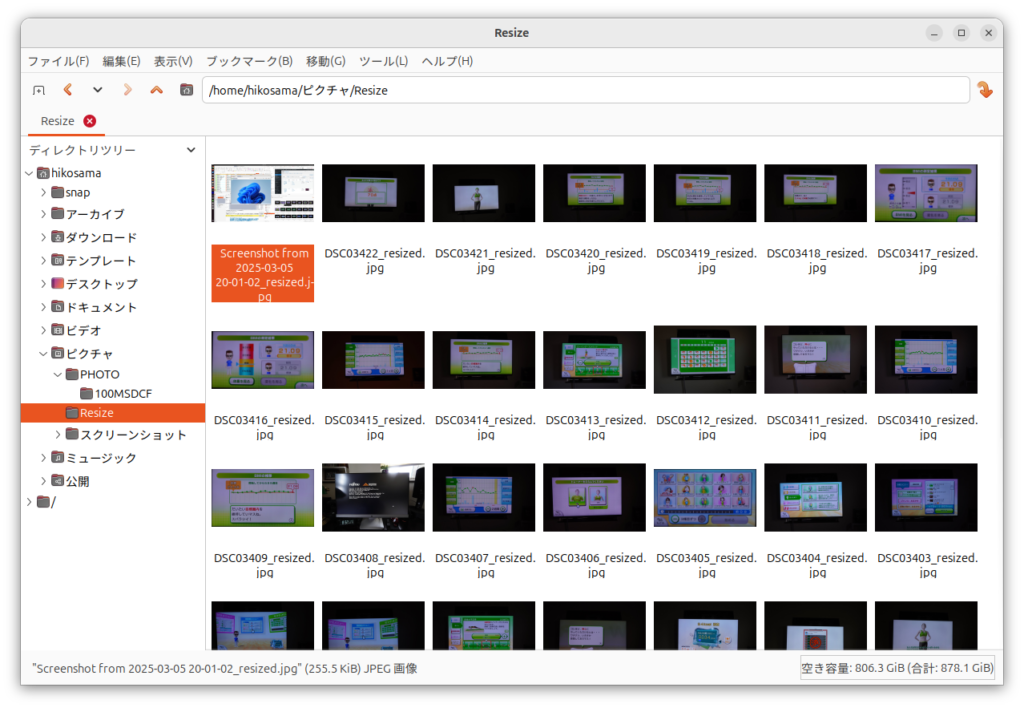
Task: Open the ヘルプ(H) menu
Action: pyautogui.click(x=447, y=61)
